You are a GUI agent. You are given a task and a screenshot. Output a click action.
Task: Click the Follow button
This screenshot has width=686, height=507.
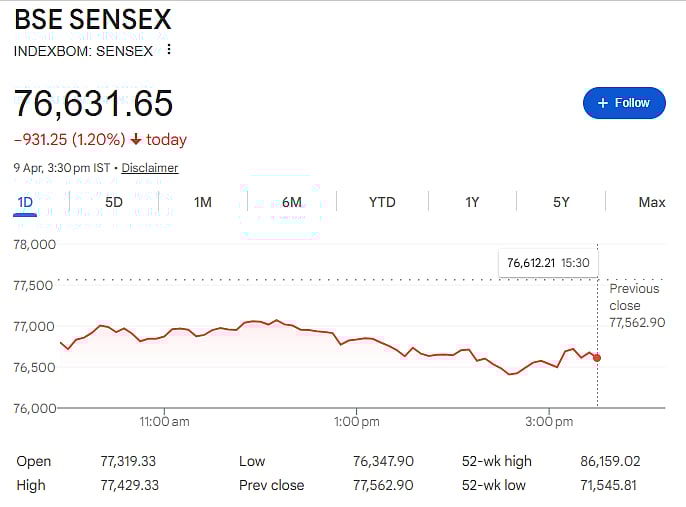(624, 103)
